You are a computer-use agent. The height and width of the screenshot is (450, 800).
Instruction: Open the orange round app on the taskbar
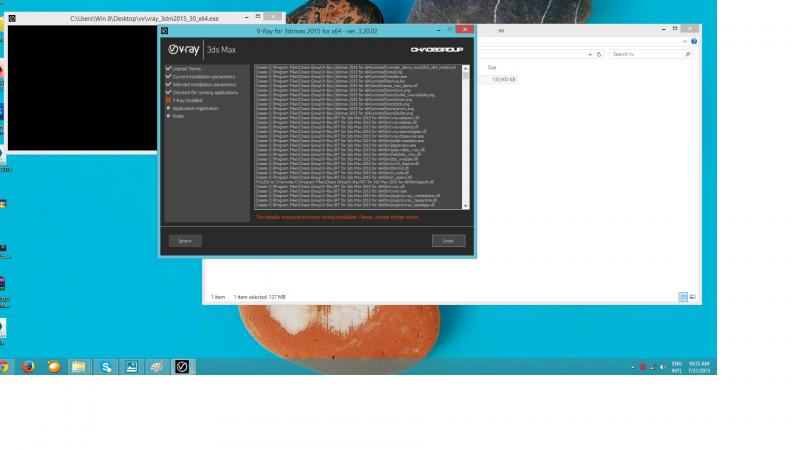point(54,366)
